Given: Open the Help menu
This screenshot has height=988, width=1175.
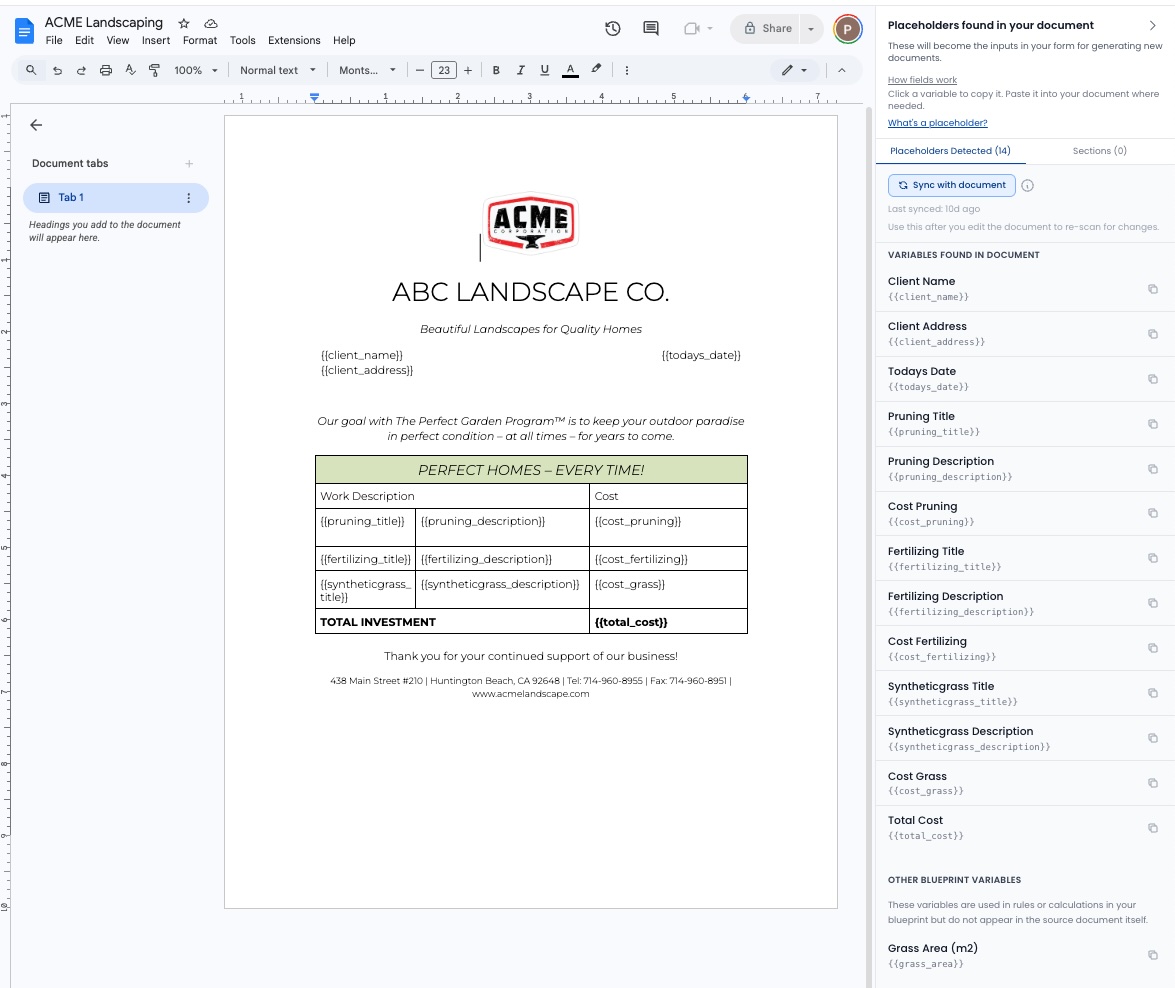Looking at the screenshot, I should click(x=344, y=40).
